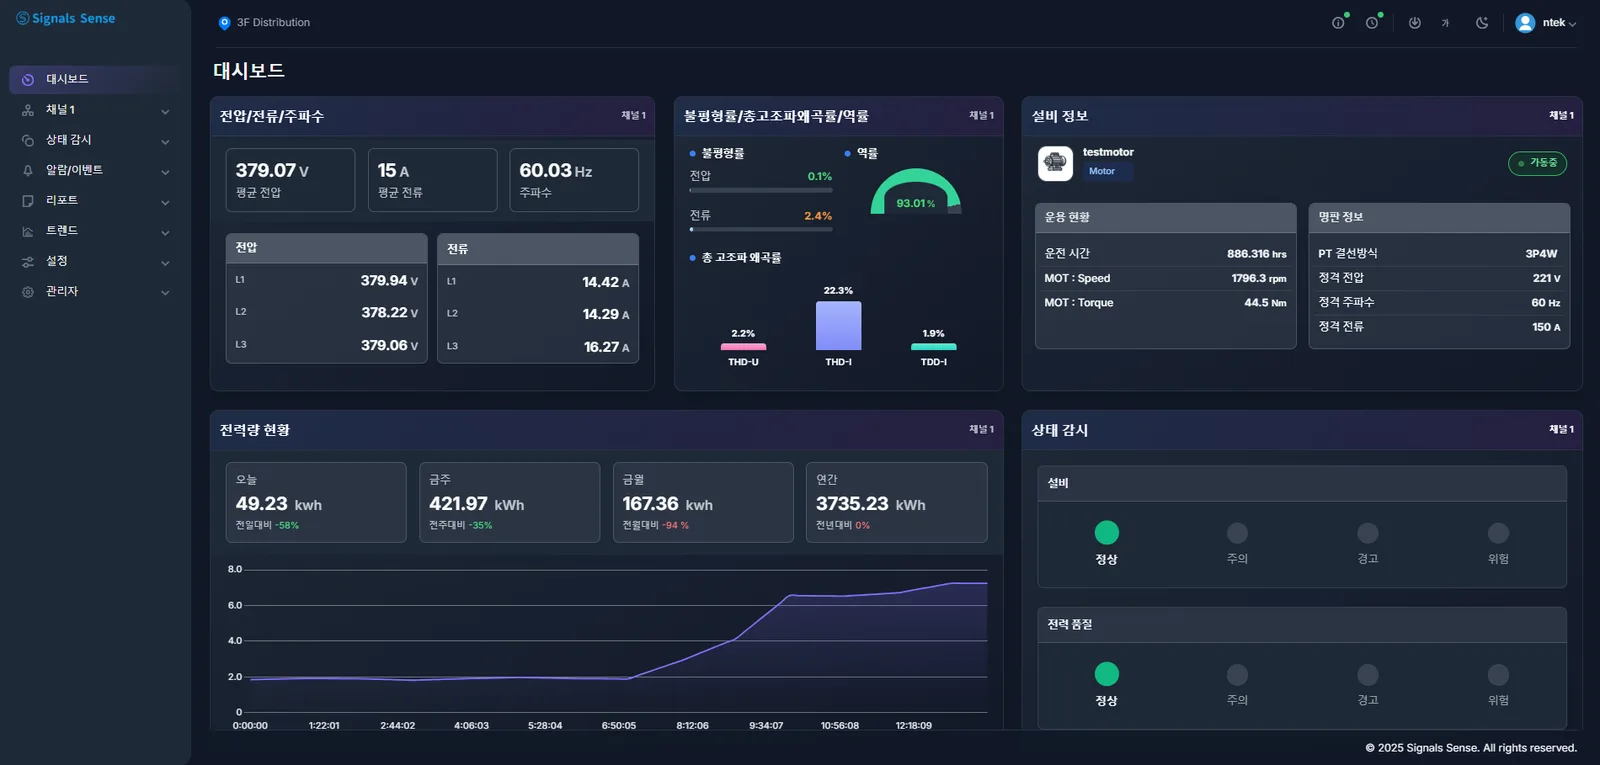The image size is (1600, 765).
Task: Expand the 알람/이벤트 sidebar chevron
Action: tap(165, 172)
